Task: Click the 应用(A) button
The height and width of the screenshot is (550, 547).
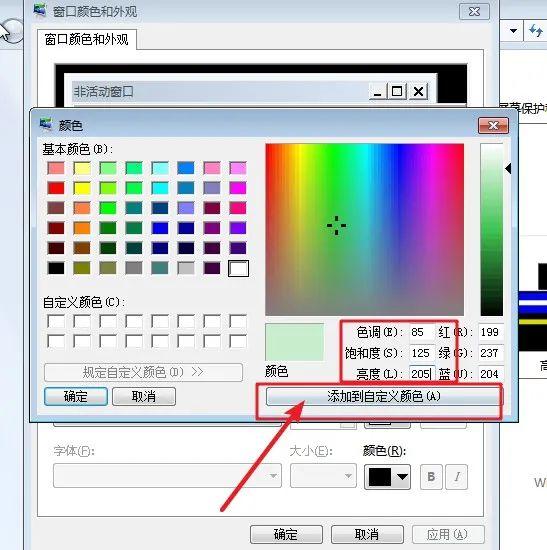Action: point(448,534)
